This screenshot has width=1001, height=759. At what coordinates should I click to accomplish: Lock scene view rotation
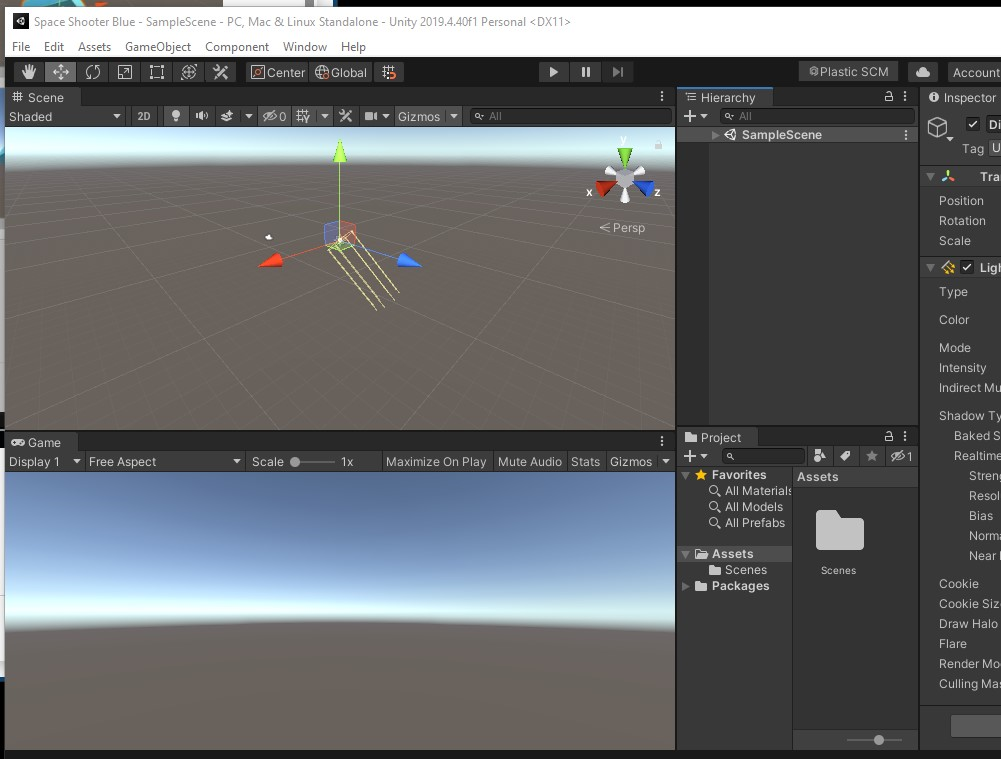(658, 146)
